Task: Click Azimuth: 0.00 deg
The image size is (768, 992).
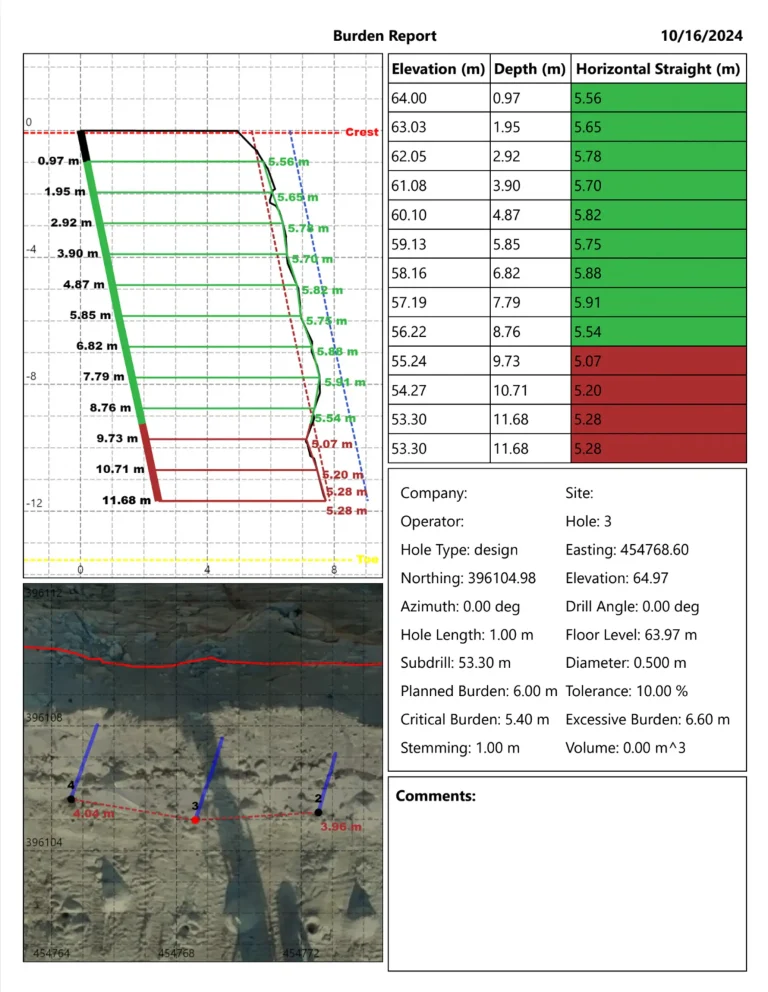Action: (460, 607)
